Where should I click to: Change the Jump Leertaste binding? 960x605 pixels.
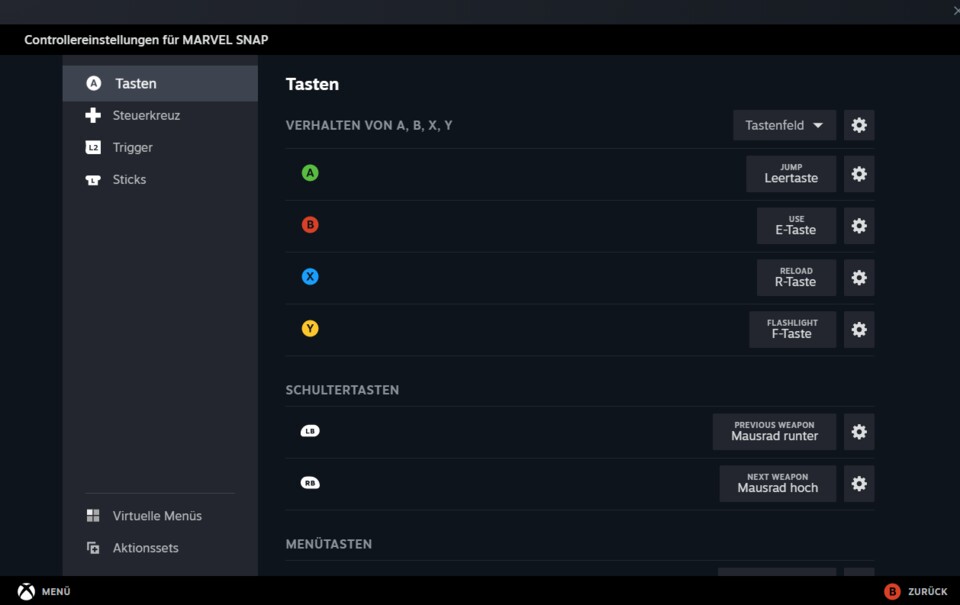pos(791,174)
